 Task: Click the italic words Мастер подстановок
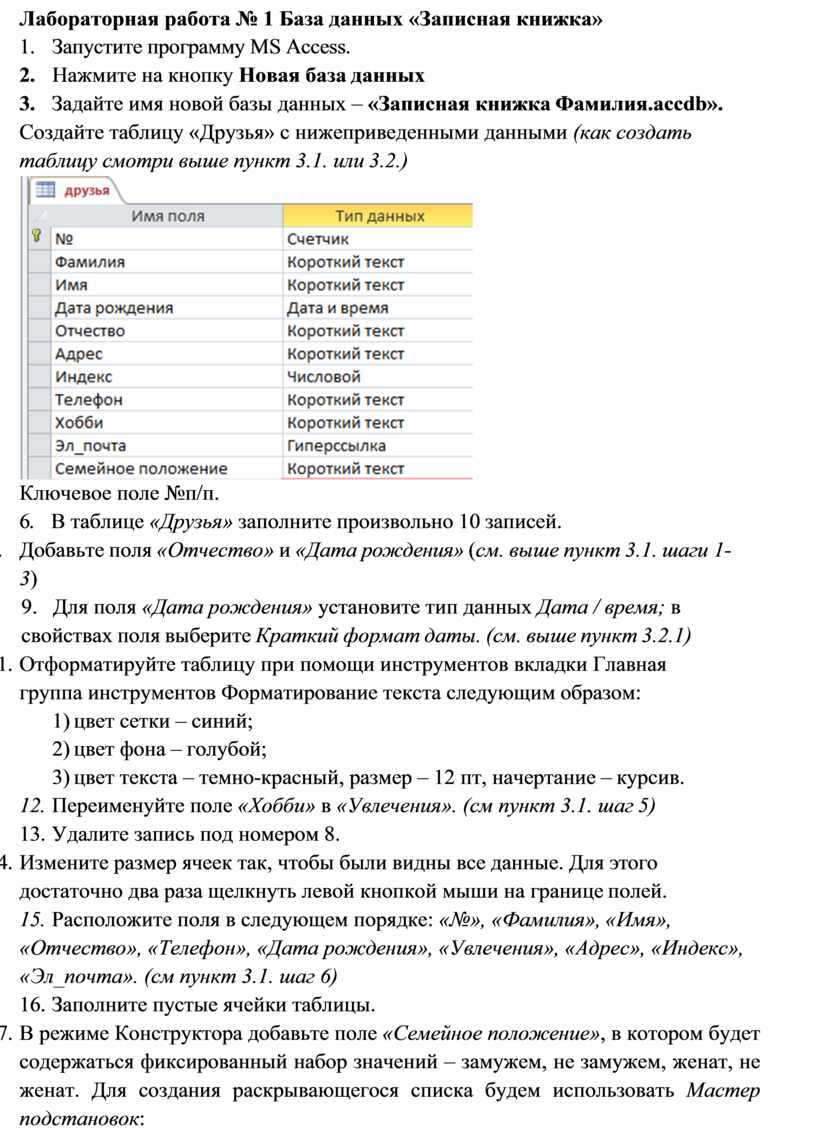(x=389, y=1104)
